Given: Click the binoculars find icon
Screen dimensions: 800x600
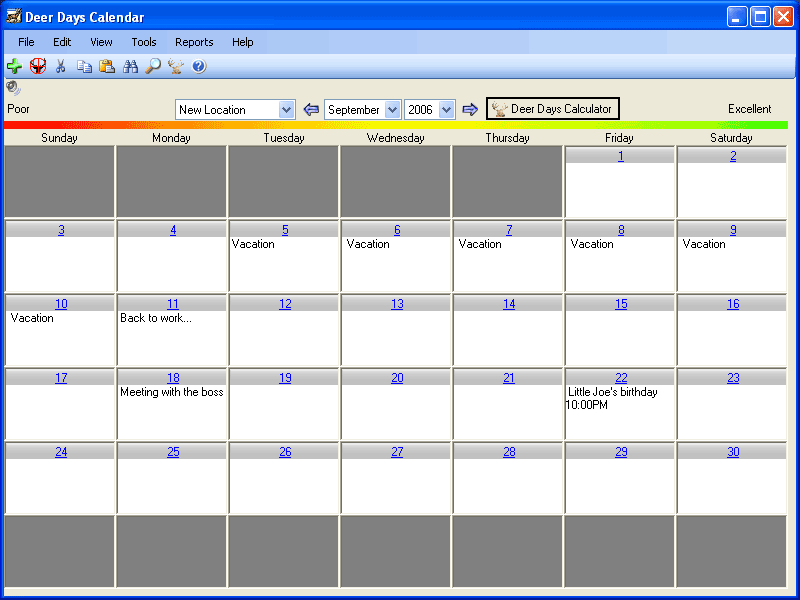Looking at the screenshot, I should (130, 66).
